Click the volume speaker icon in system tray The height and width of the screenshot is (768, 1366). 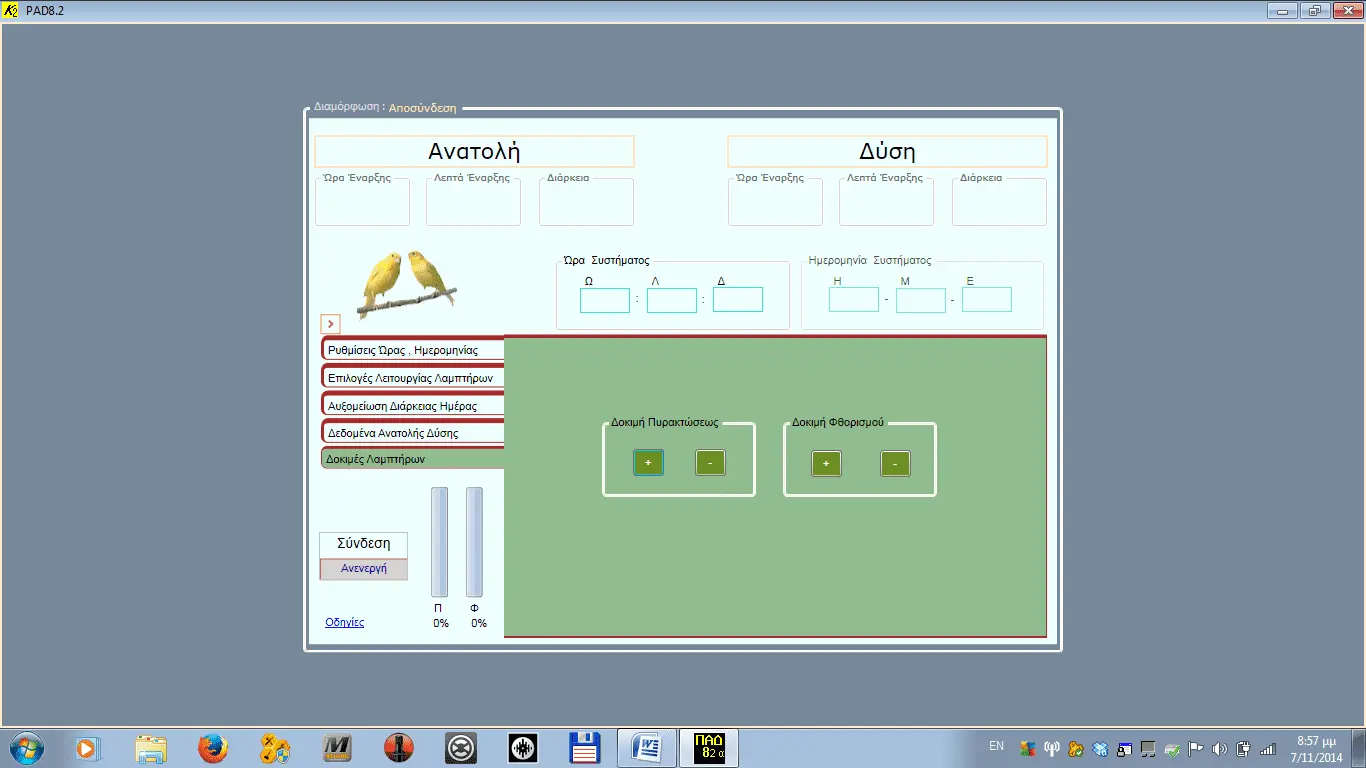coord(1219,748)
